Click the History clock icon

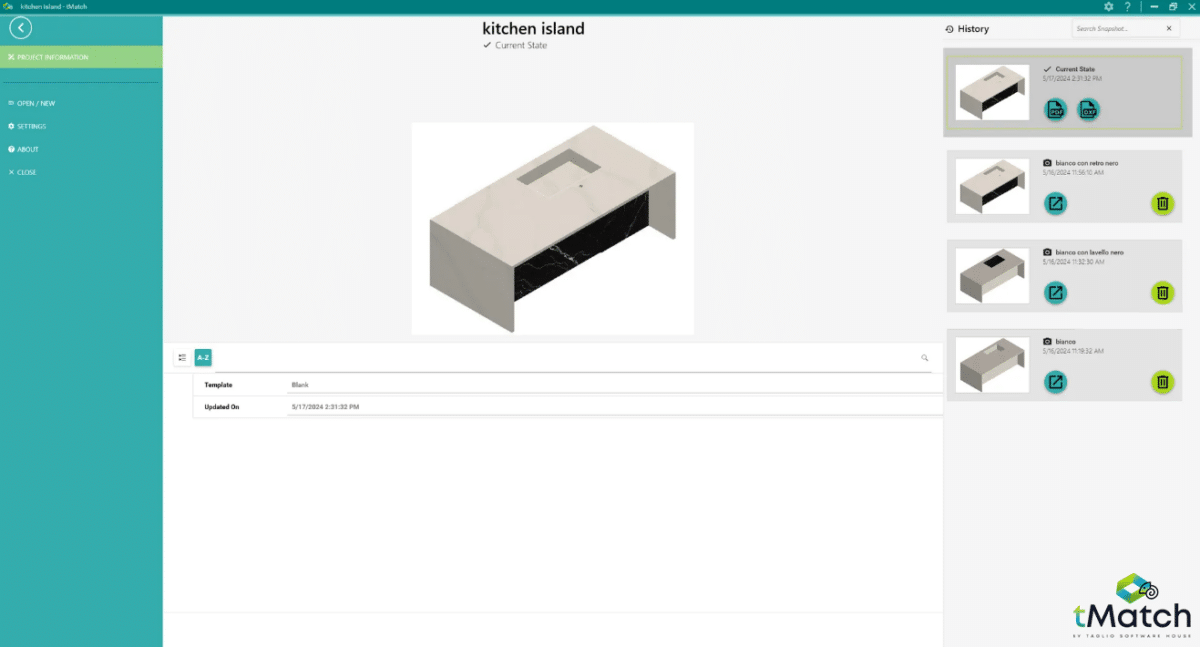tap(948, 29)
